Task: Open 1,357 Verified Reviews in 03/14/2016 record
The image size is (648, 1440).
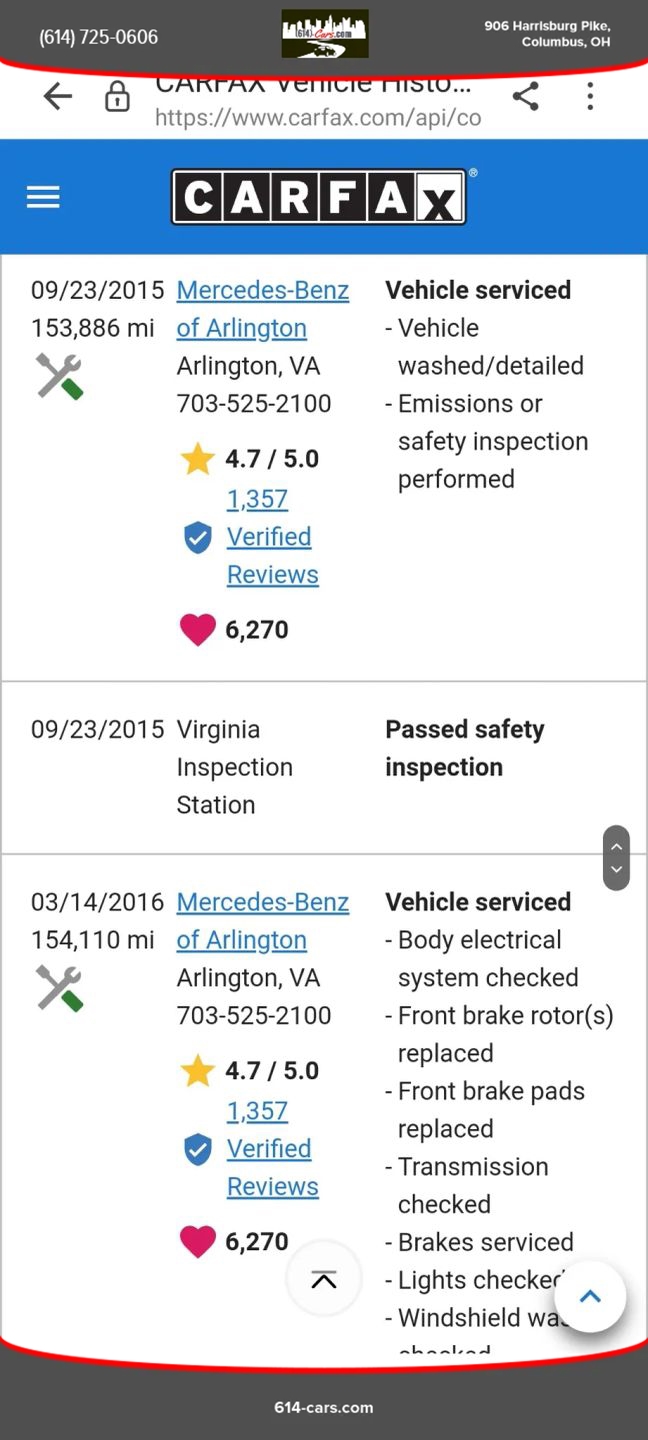Action: (271, 1149)
